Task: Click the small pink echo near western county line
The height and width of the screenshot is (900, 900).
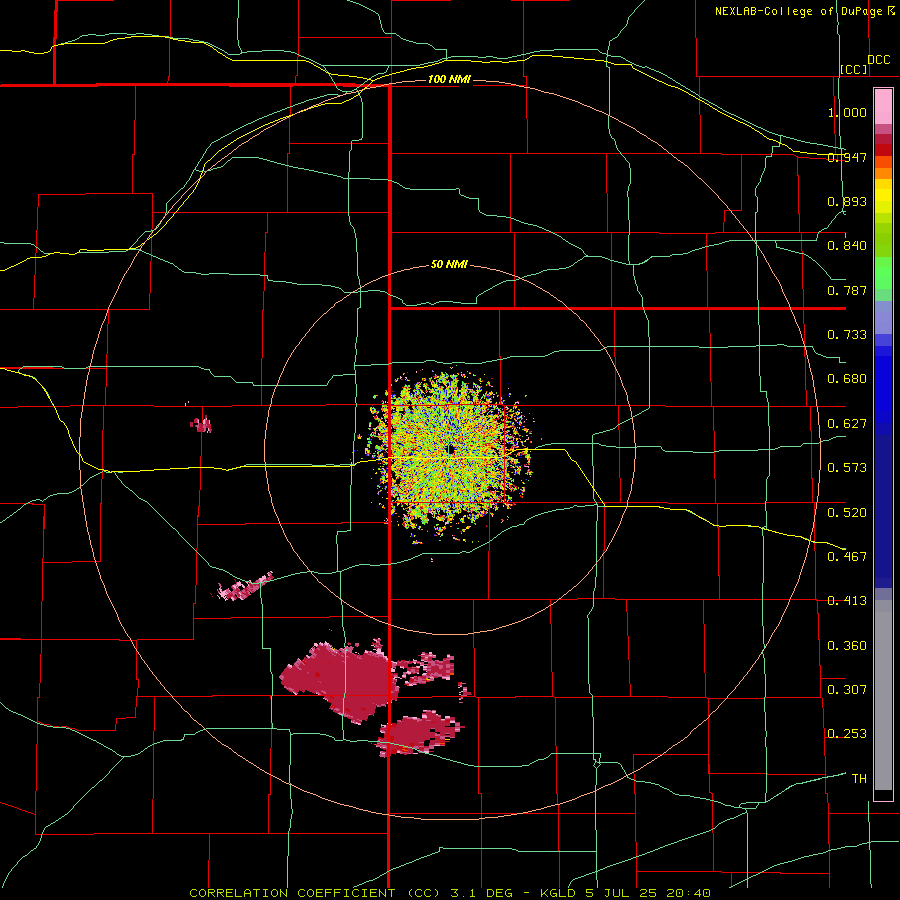Action: click(x=201, y=425)
